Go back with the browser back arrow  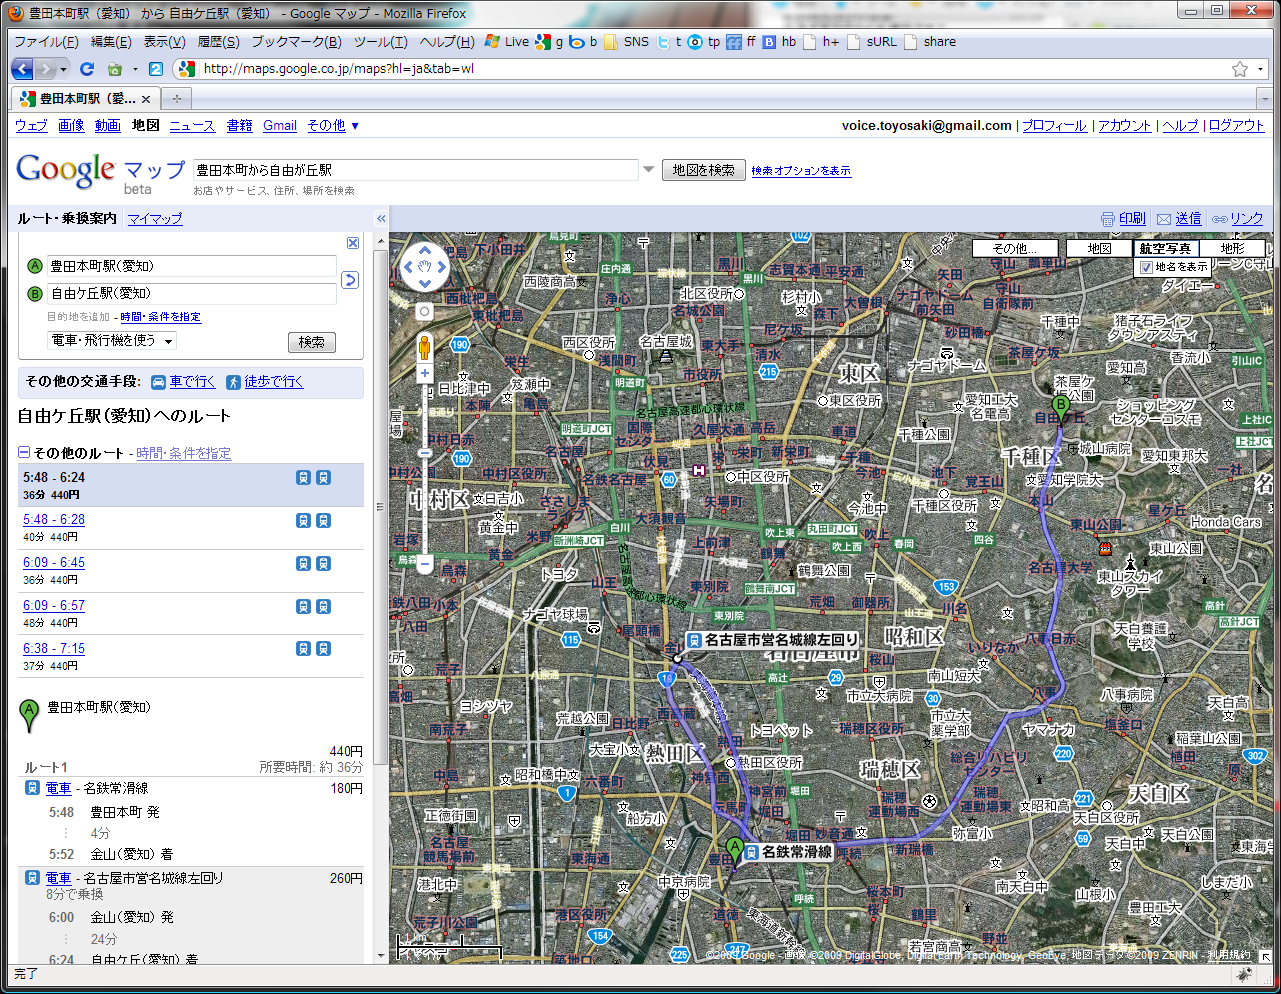(23, 69)
